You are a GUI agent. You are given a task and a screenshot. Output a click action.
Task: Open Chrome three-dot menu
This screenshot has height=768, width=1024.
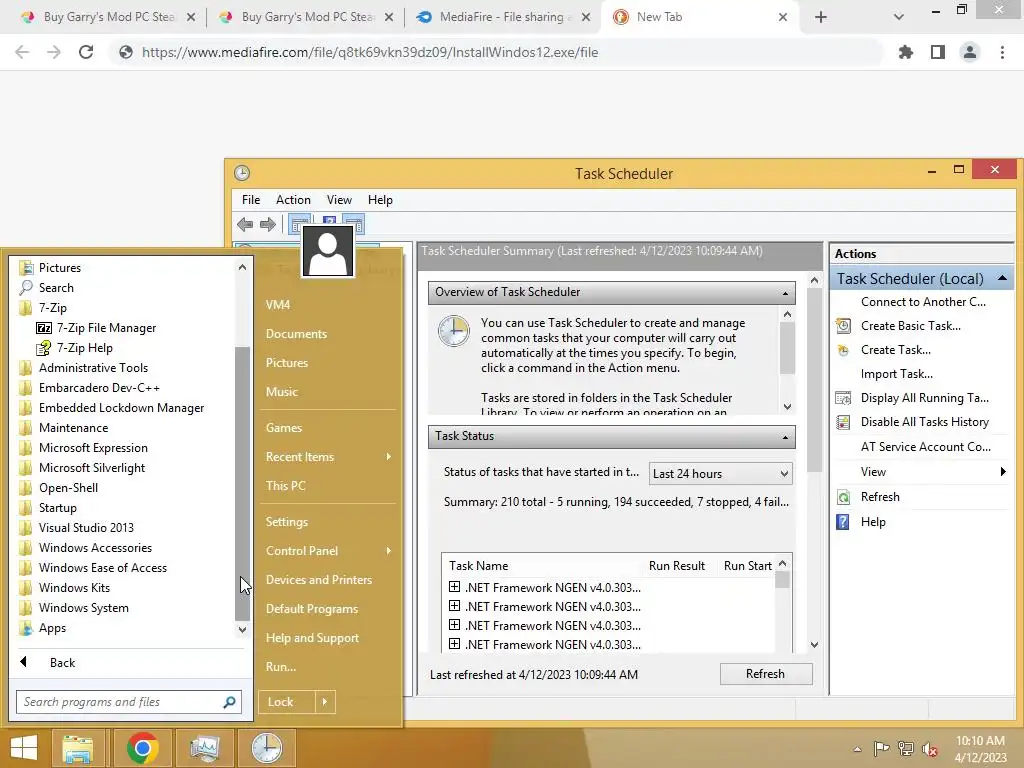point(1002,52)
